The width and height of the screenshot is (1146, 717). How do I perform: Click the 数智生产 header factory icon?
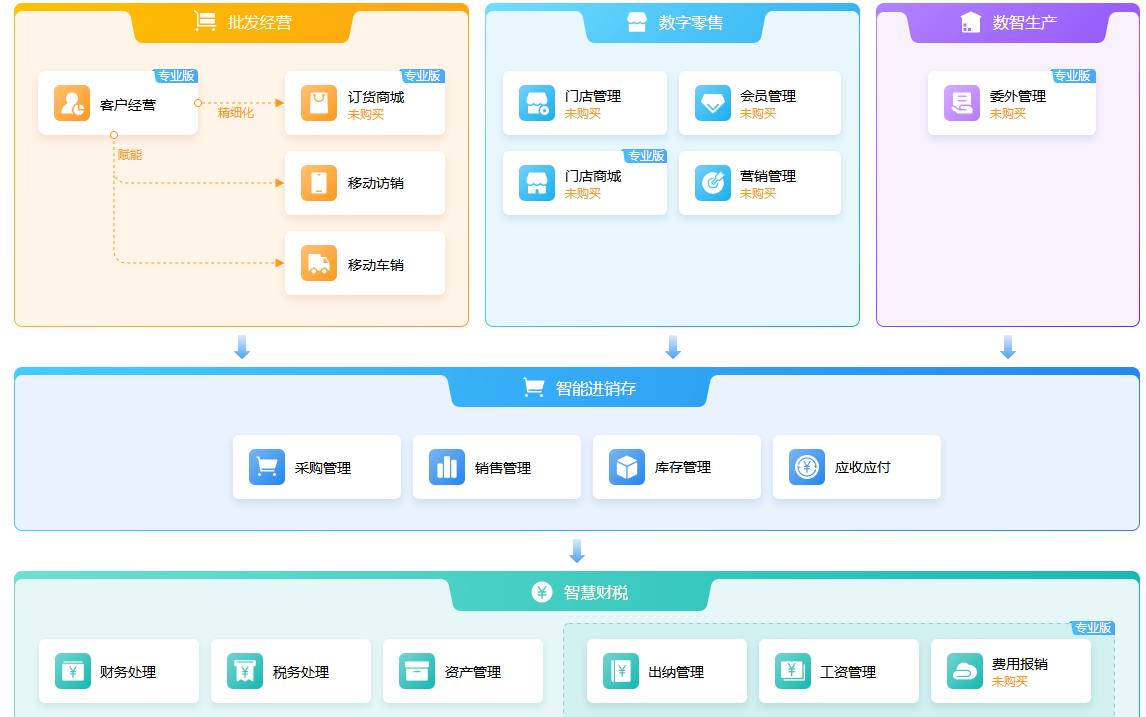pyautogui.click(x=971, y=22)
